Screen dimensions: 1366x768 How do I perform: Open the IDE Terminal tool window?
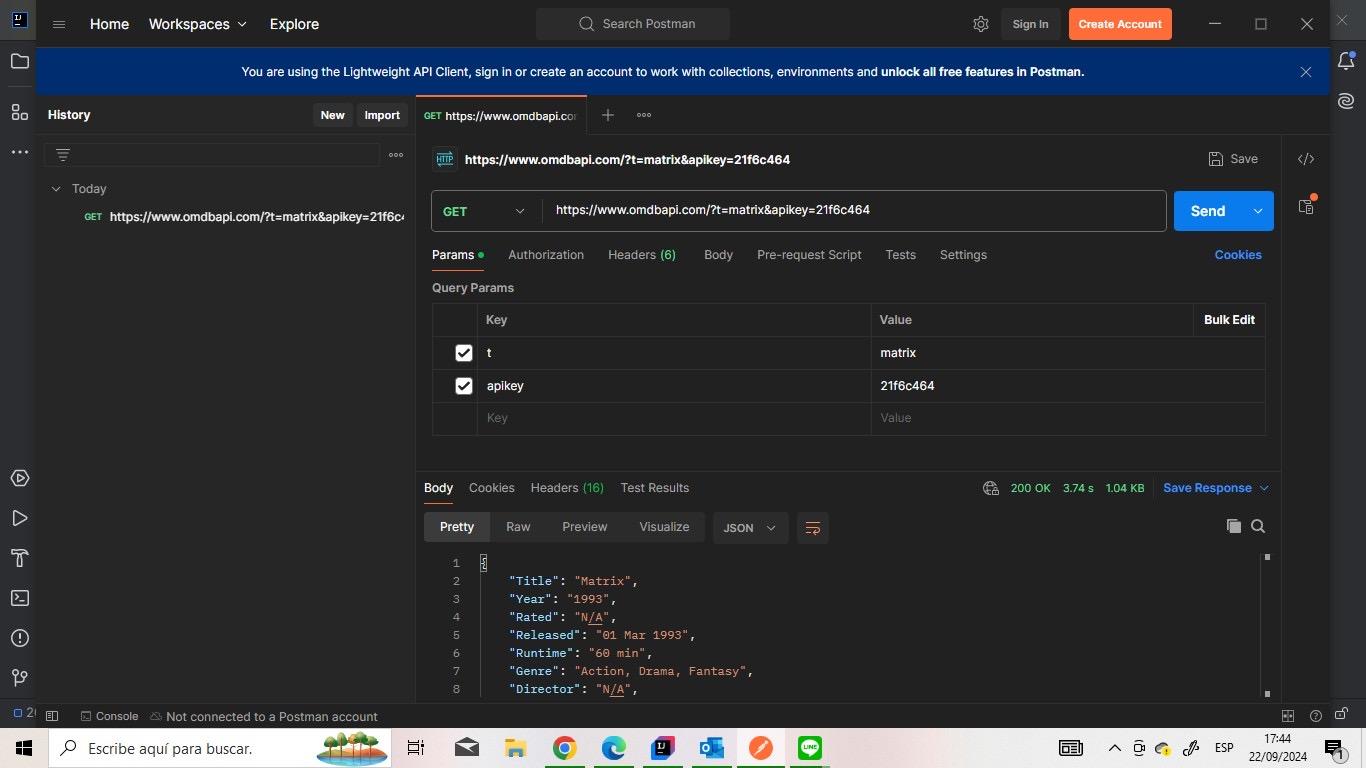click(19, 598)
